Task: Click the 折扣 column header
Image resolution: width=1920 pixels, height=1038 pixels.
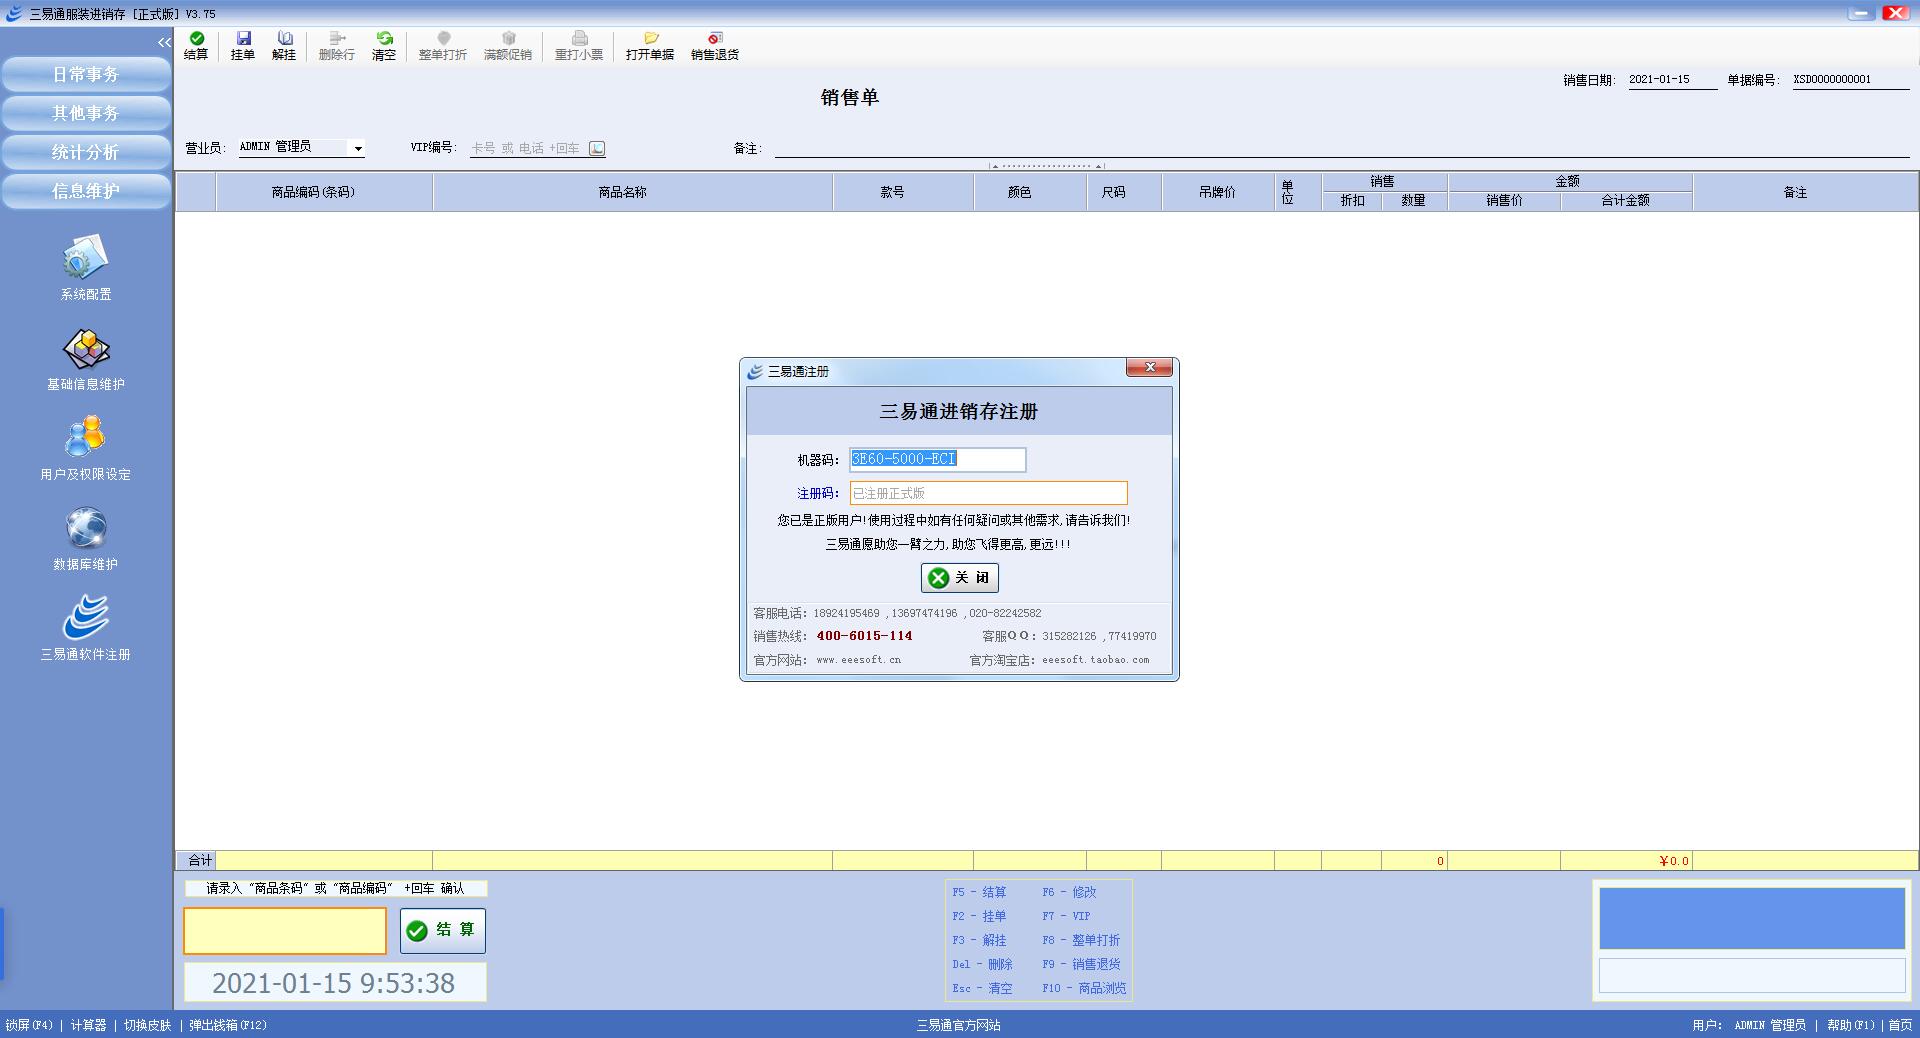Action: point(1352,201)
